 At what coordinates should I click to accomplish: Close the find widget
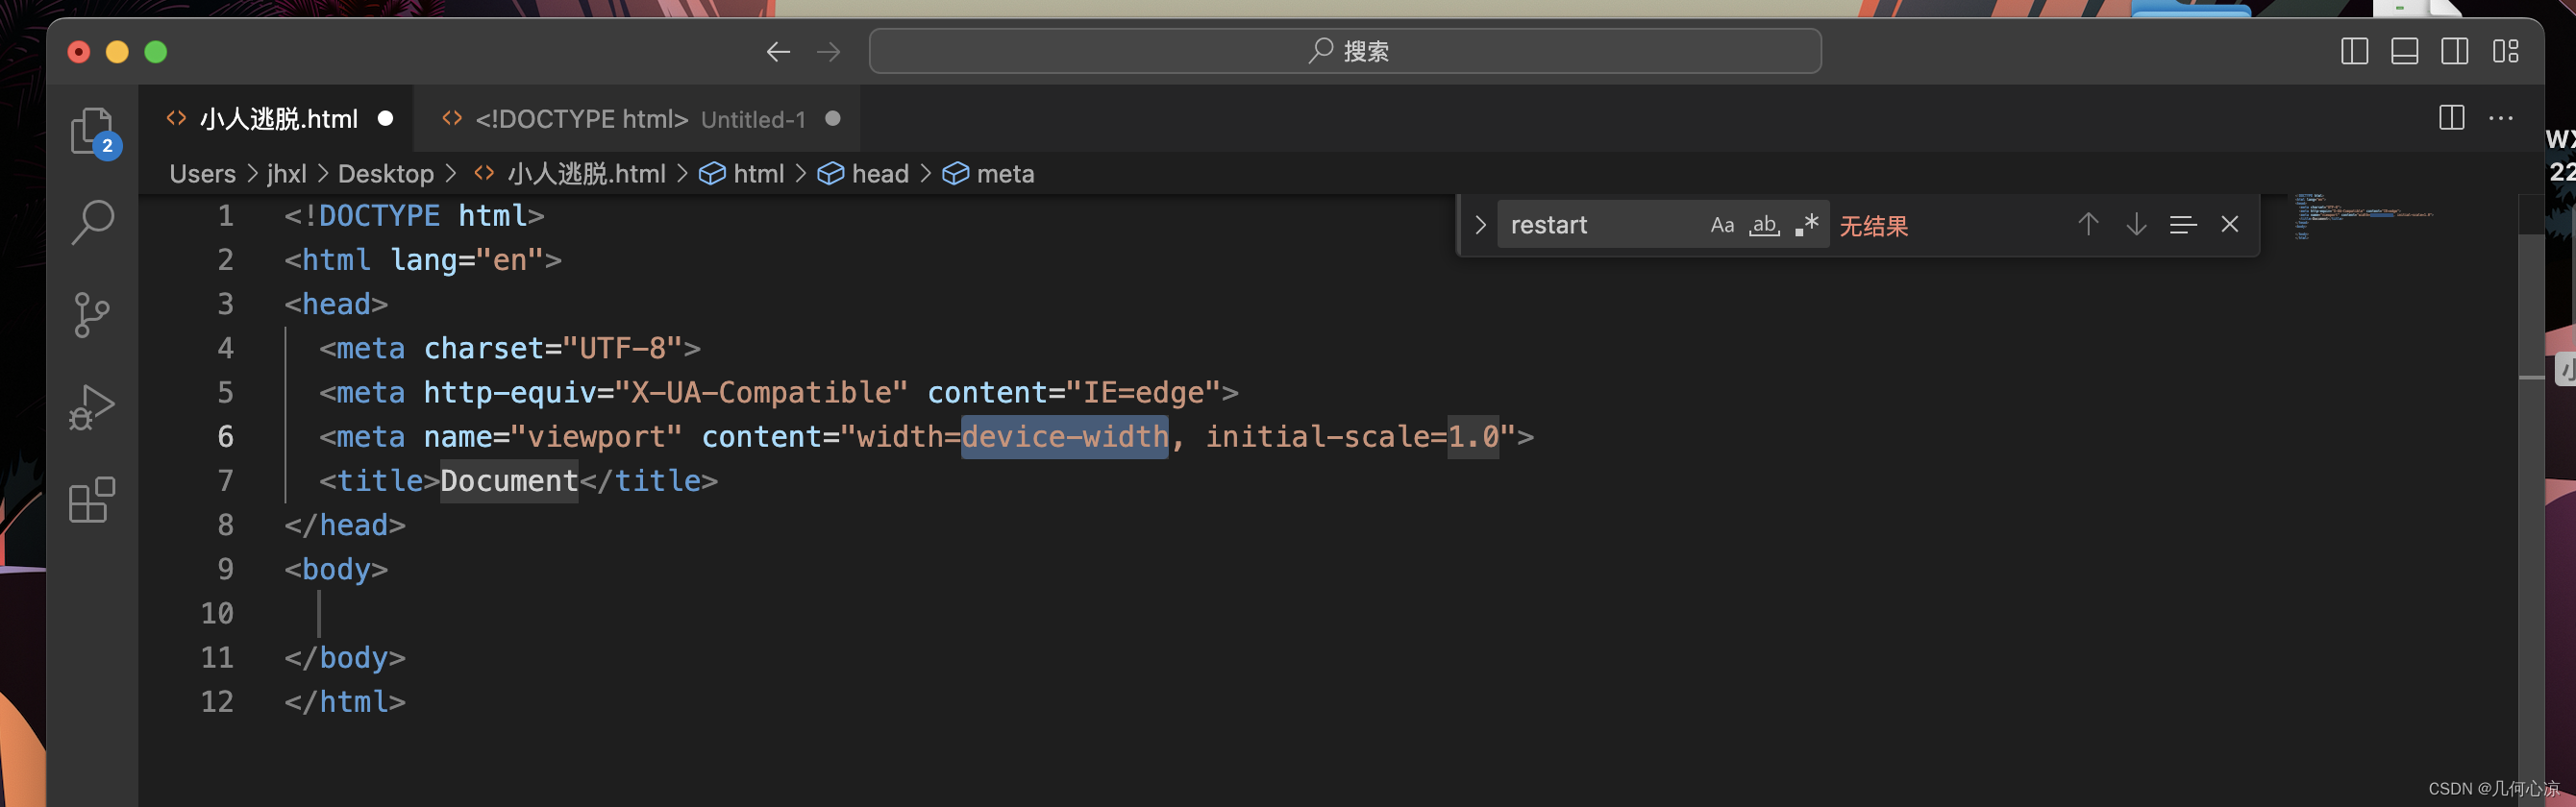[2230, 224]
